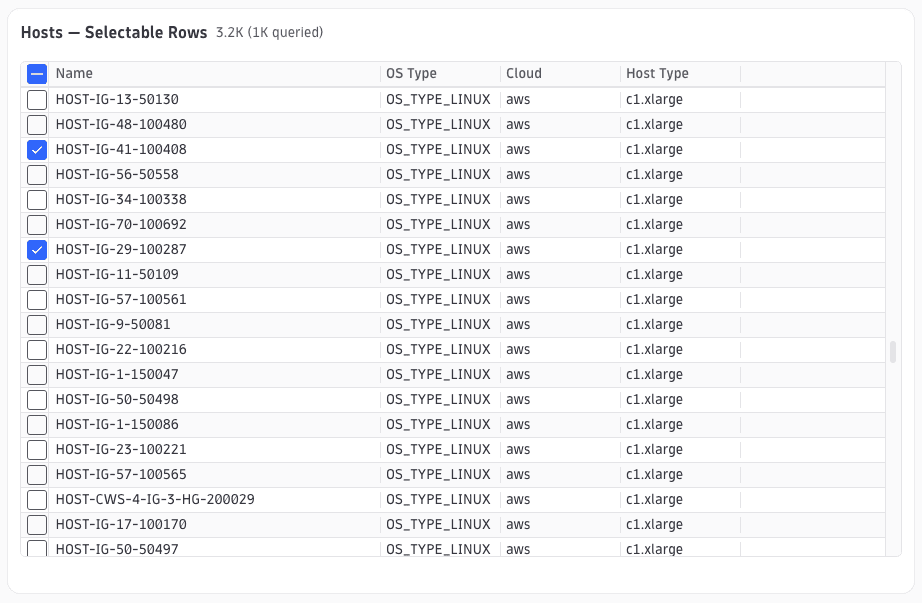Click the host name HOST-IG-9-50081
This screenshot has width=922, height=603.
[x=113, y=325]
